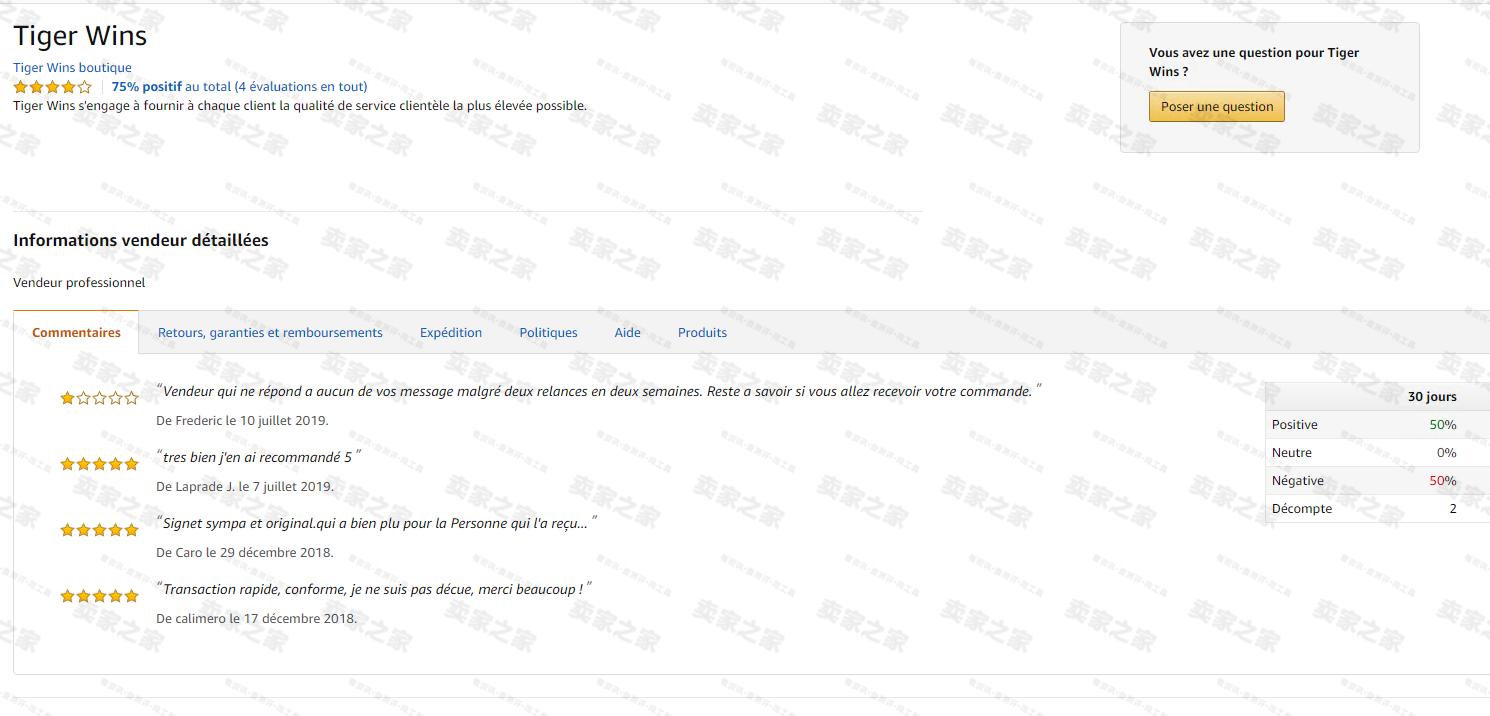Screen dimensions: 1490x716
Task: Click the five-star rating on Laprade J.'s review
Action: point(99,464)
